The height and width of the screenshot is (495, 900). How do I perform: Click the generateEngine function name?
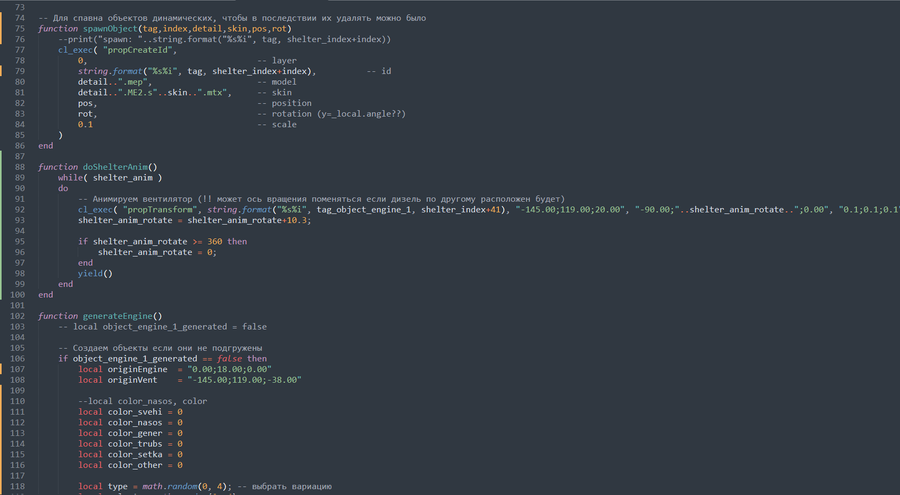pos(118,316)
